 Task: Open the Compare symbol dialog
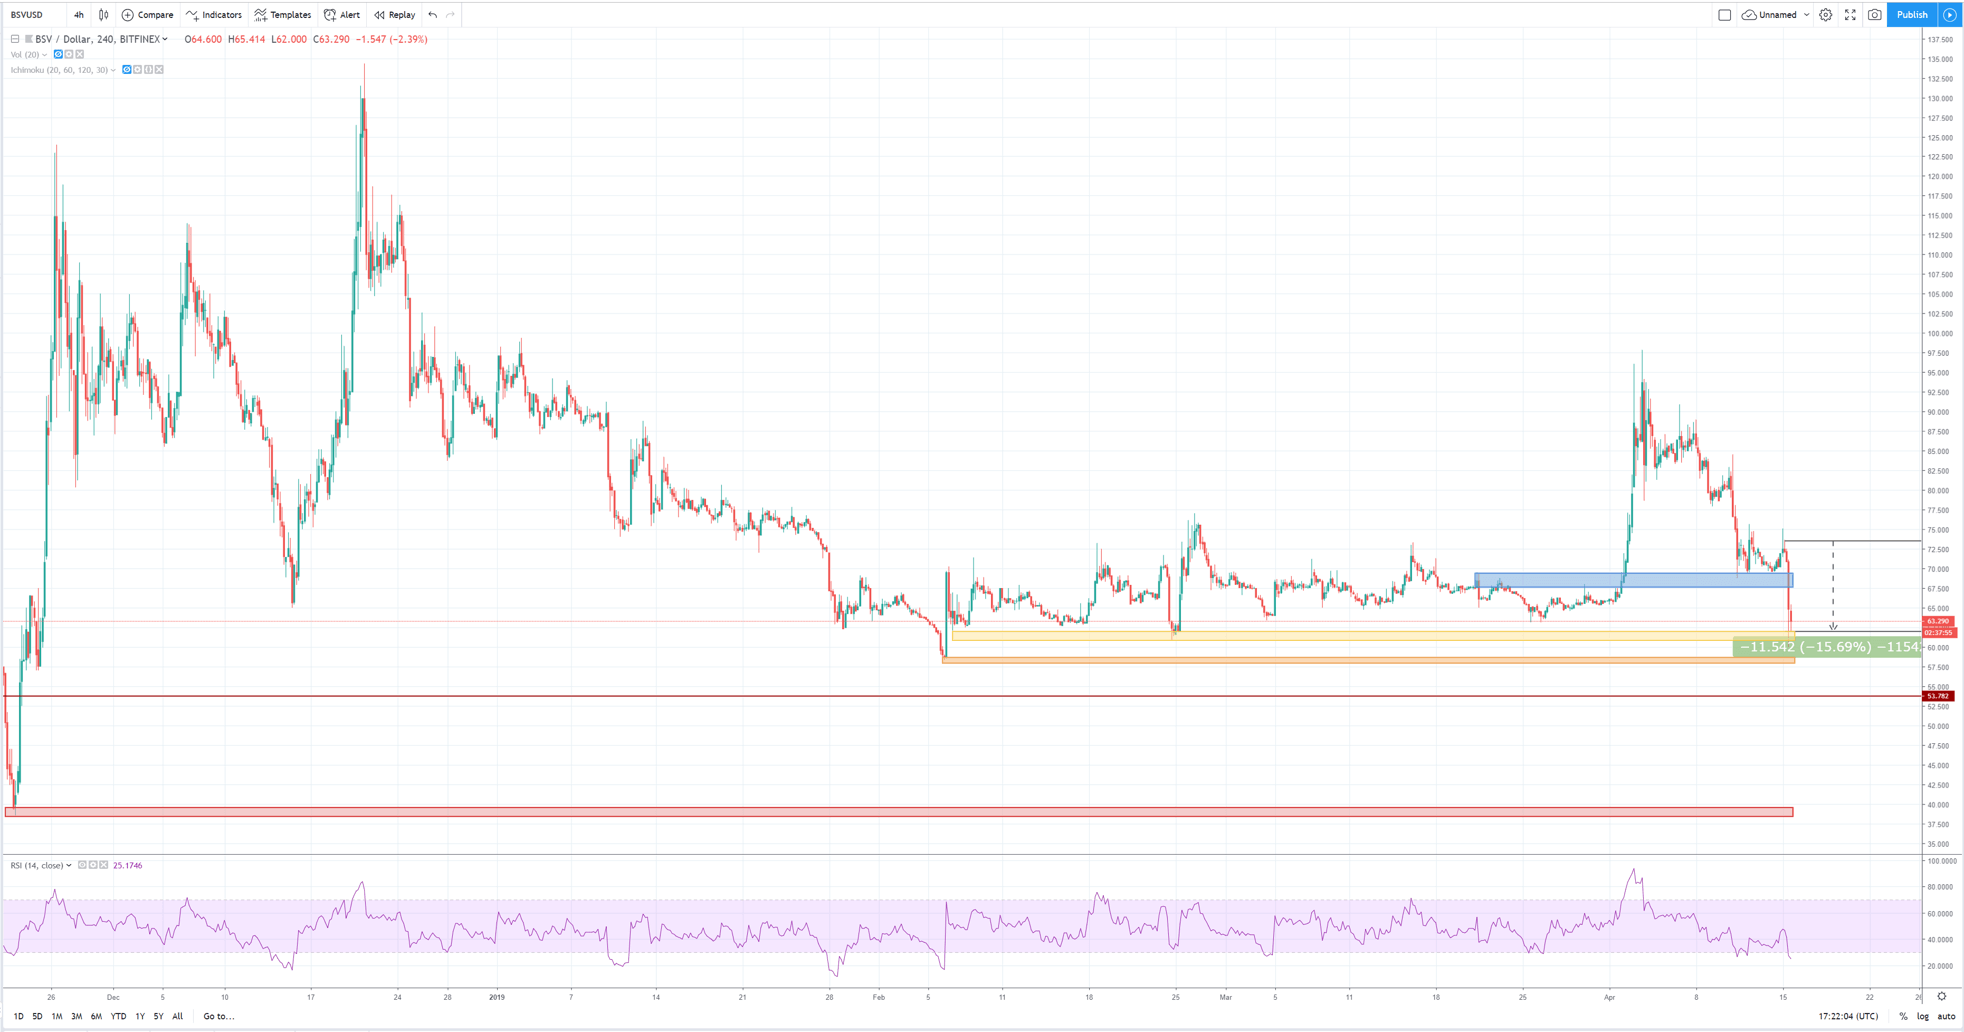tap(147, 15)
